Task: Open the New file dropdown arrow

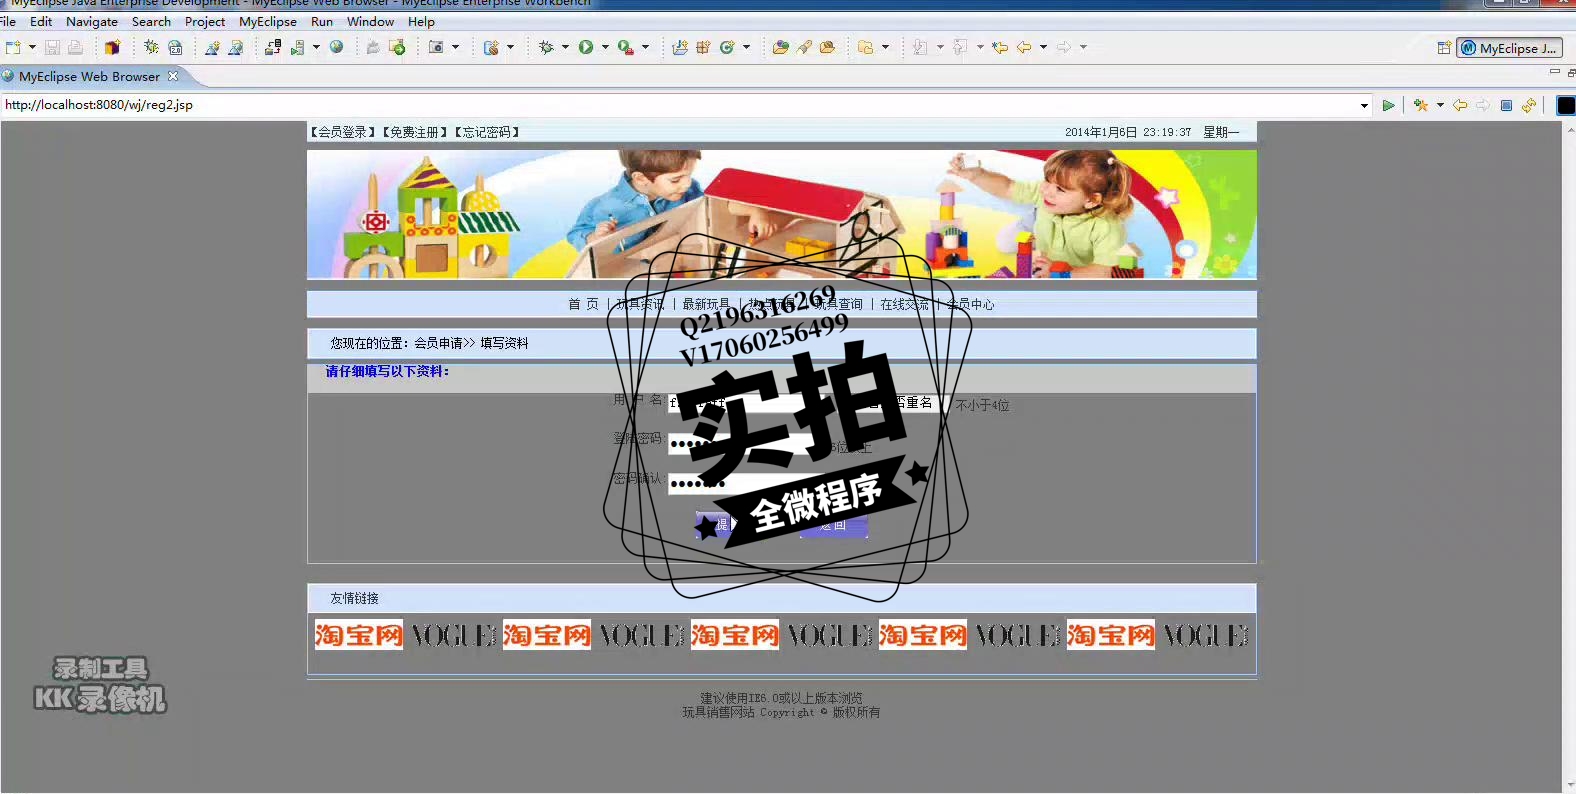Action: point(32,47)
